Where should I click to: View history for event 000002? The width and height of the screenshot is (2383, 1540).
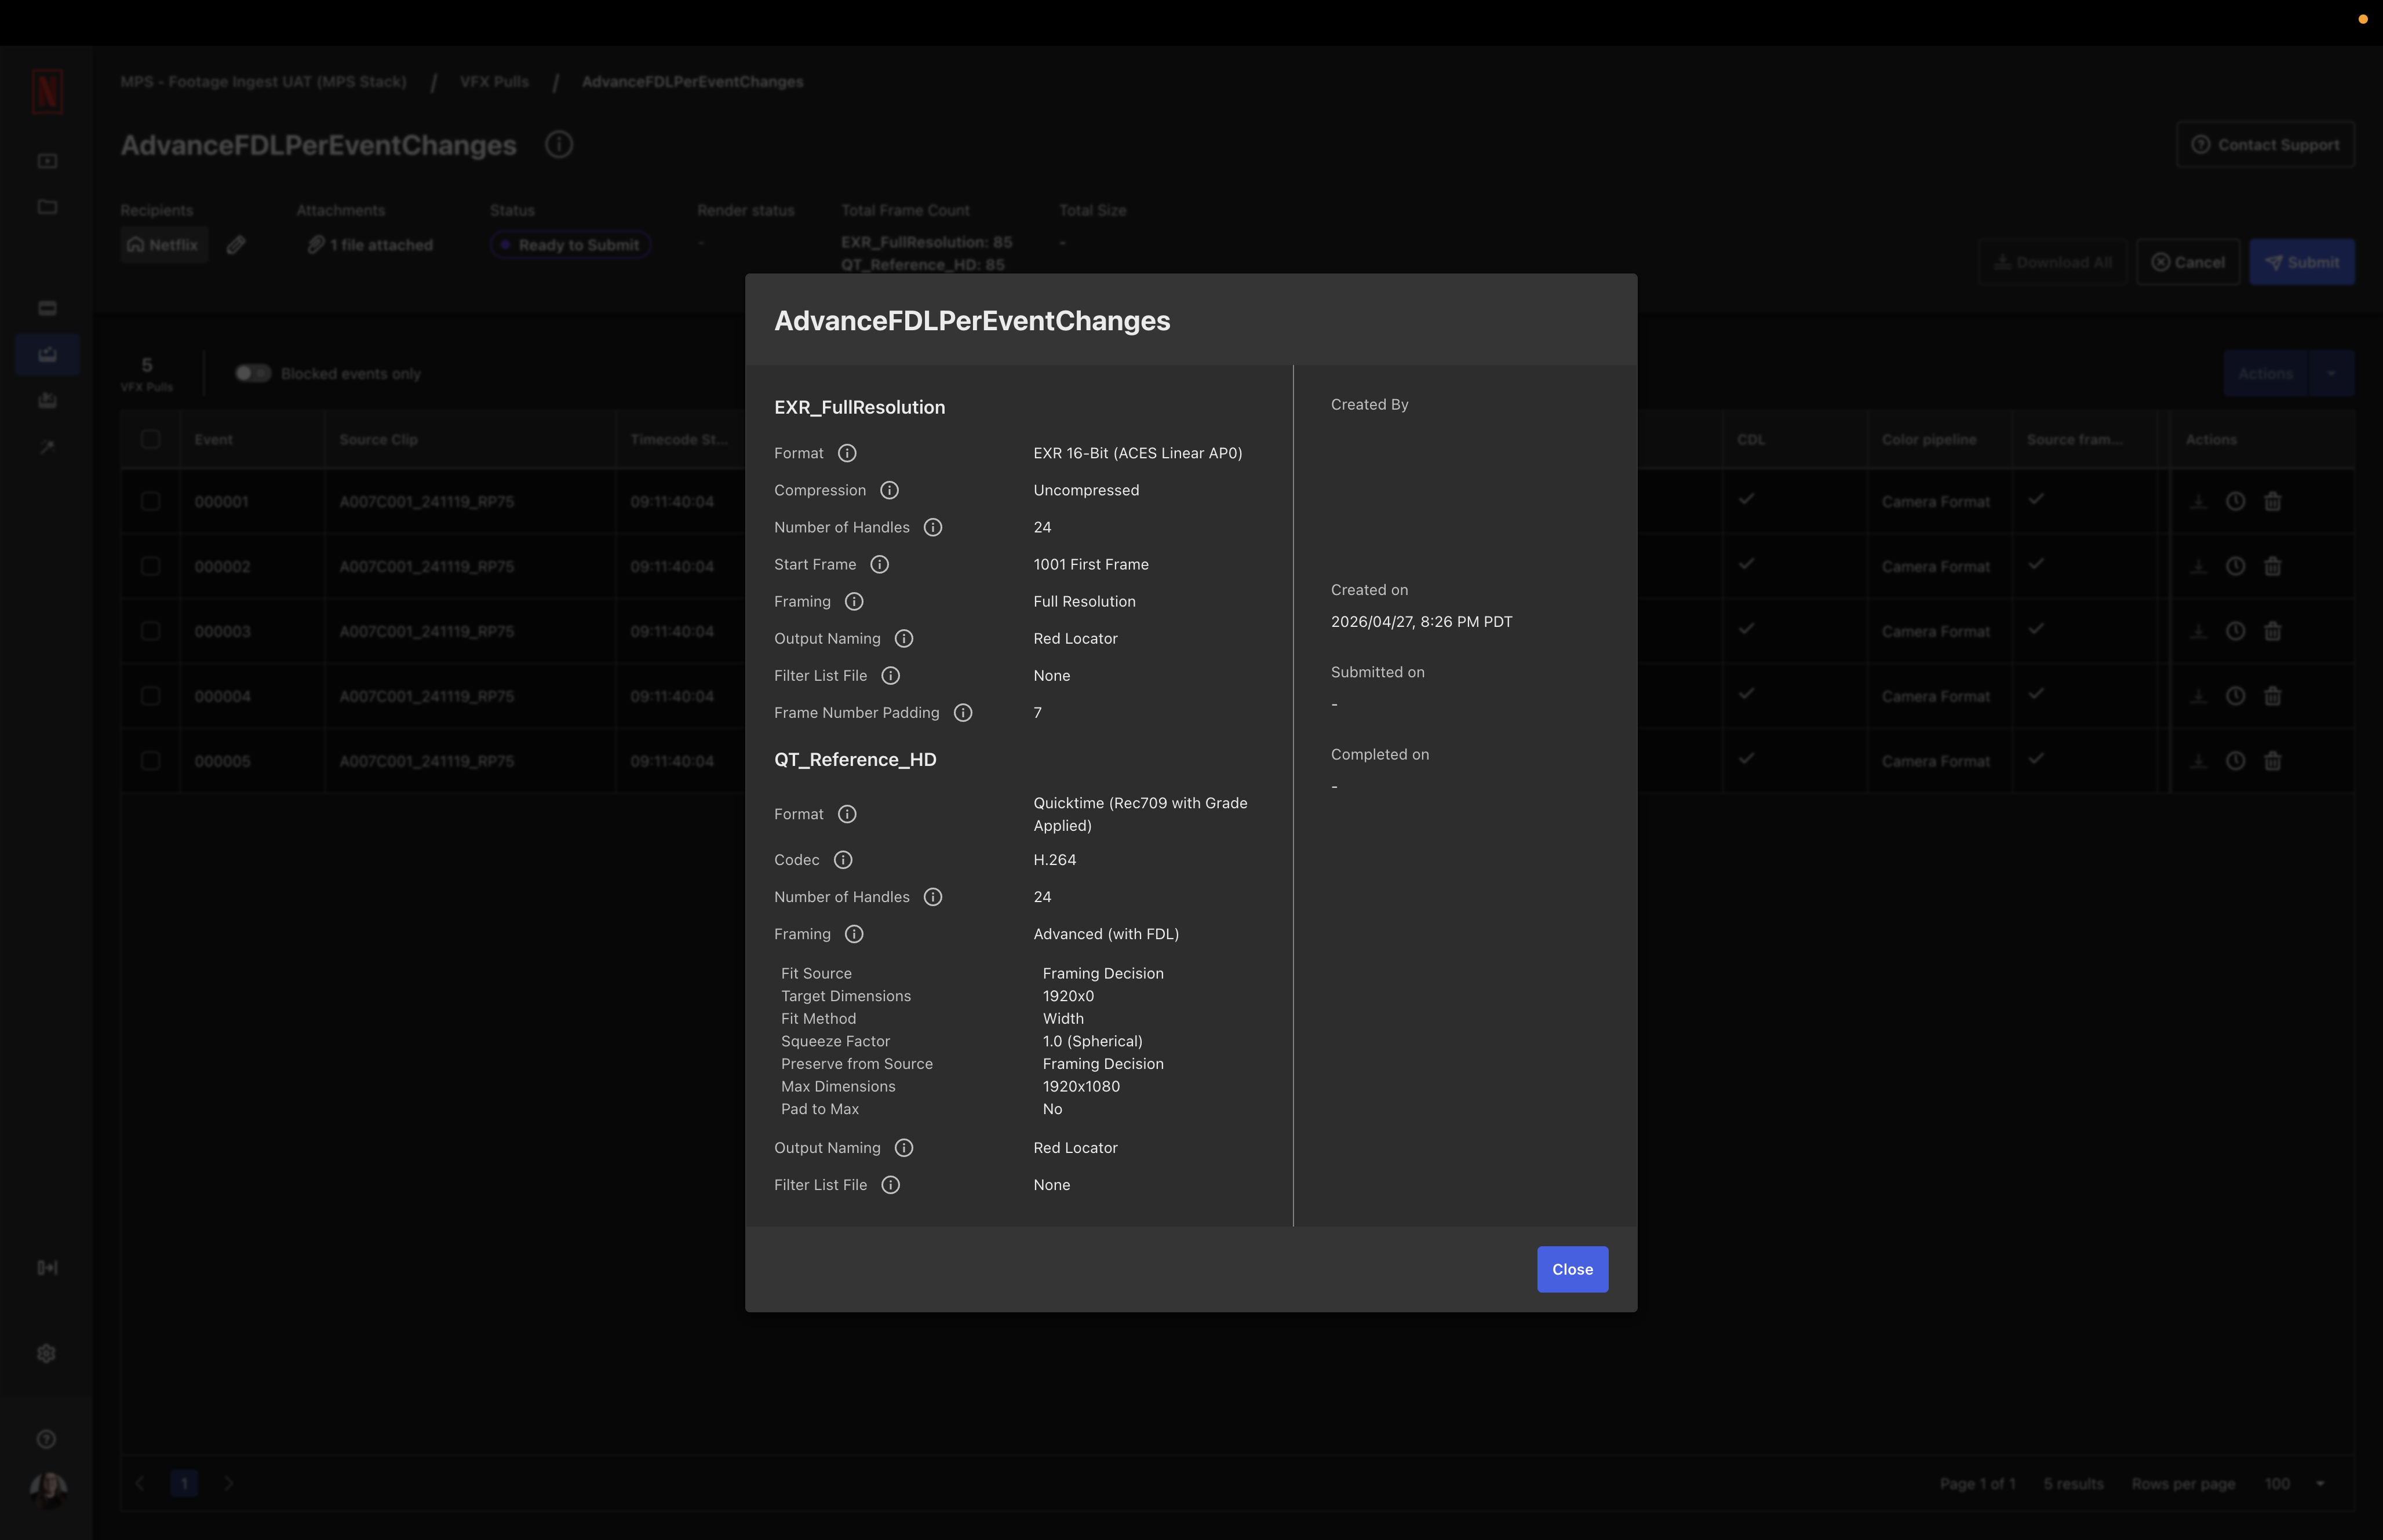point(2235,566)
